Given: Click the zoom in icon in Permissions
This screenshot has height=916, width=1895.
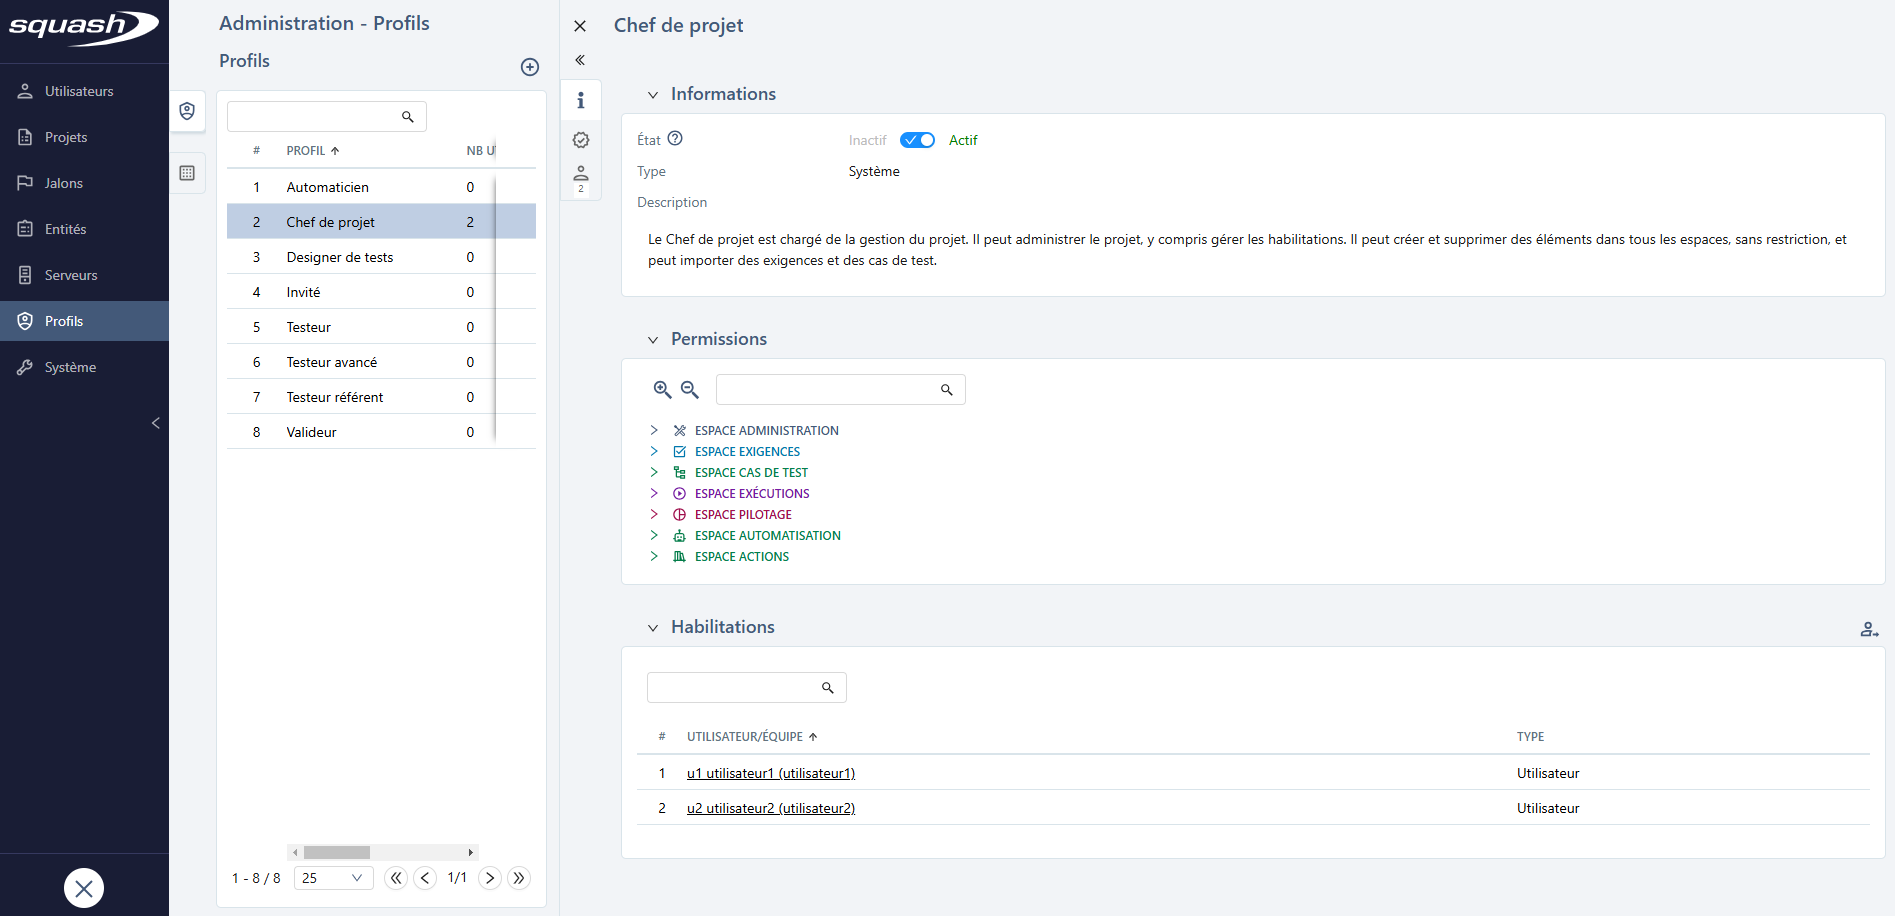Looking at the screenshot, I should tap(662, 390).
